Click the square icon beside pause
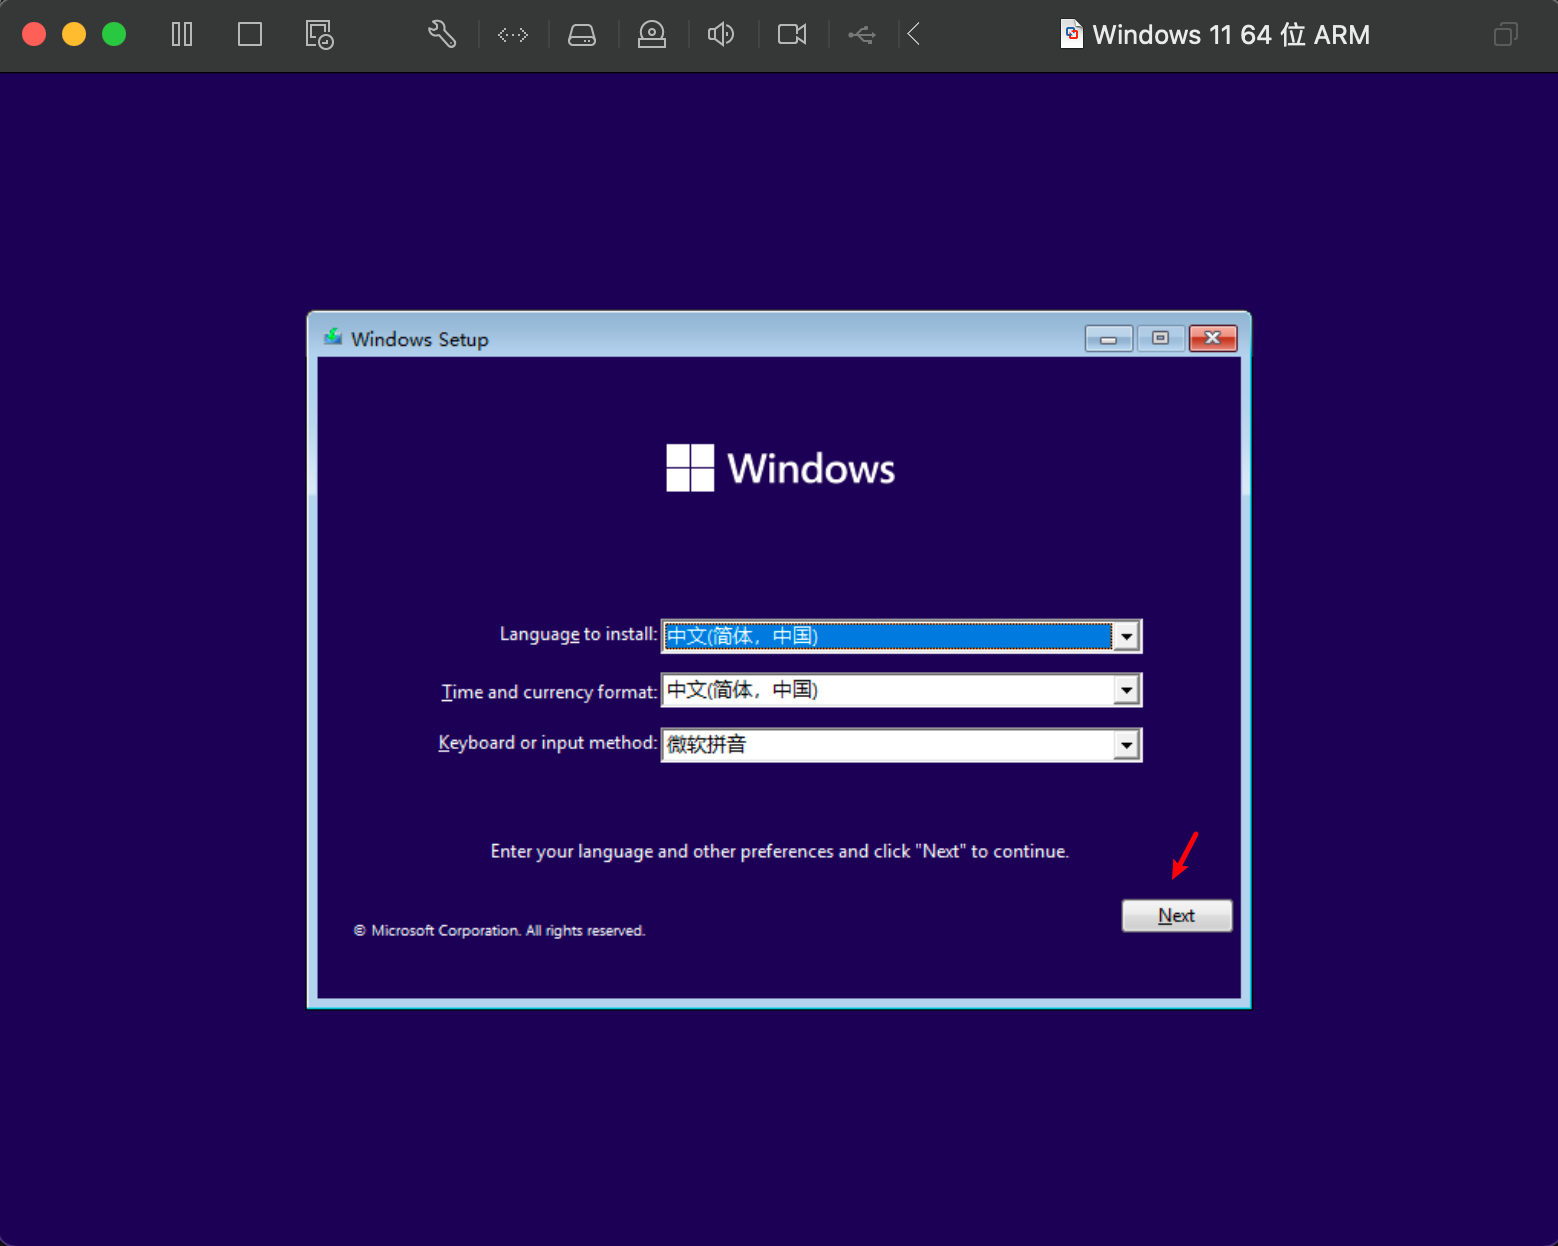Screen dimensions: 1558x1246 pos(250,35)
